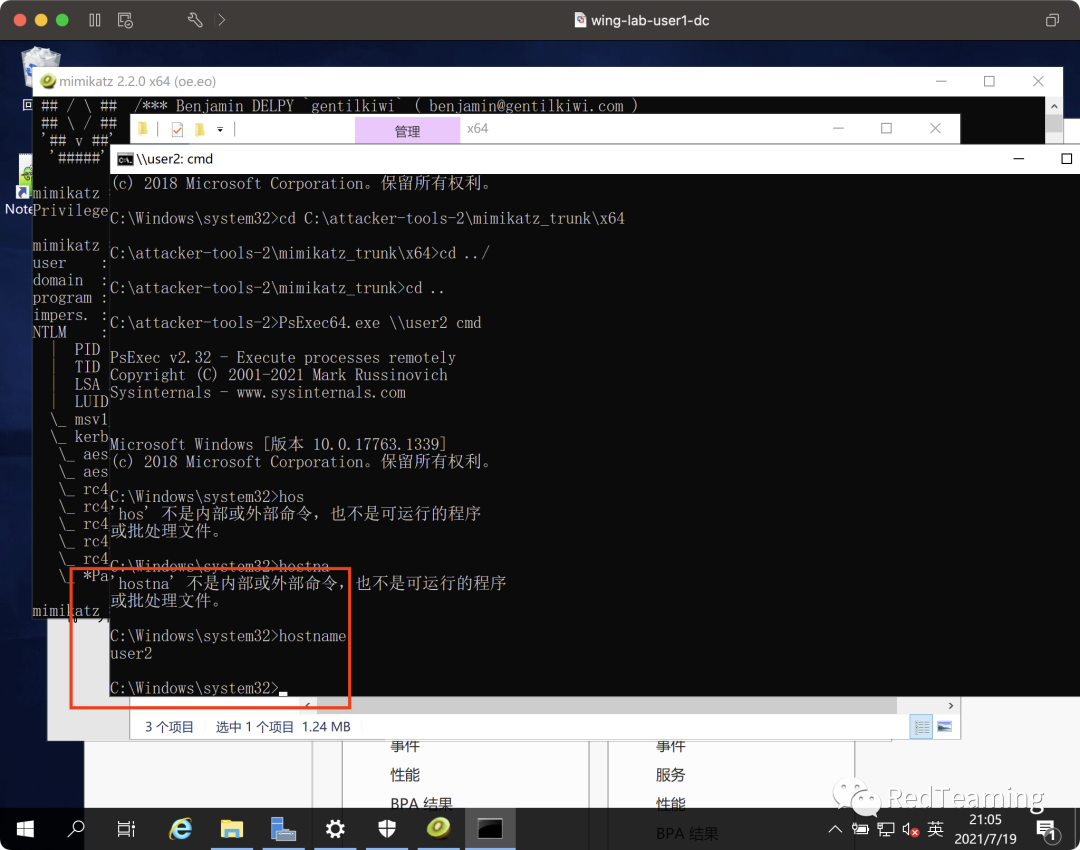Click the New Folder icon in Explorer toolbar

tap(200, 129)
